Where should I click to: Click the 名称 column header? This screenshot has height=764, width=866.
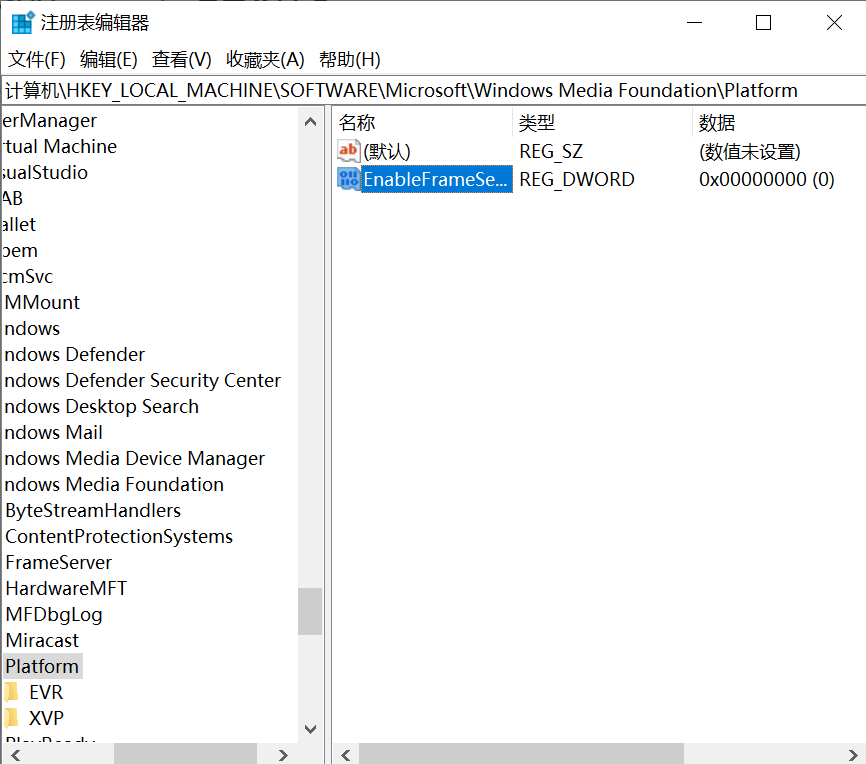coord(424,123)
